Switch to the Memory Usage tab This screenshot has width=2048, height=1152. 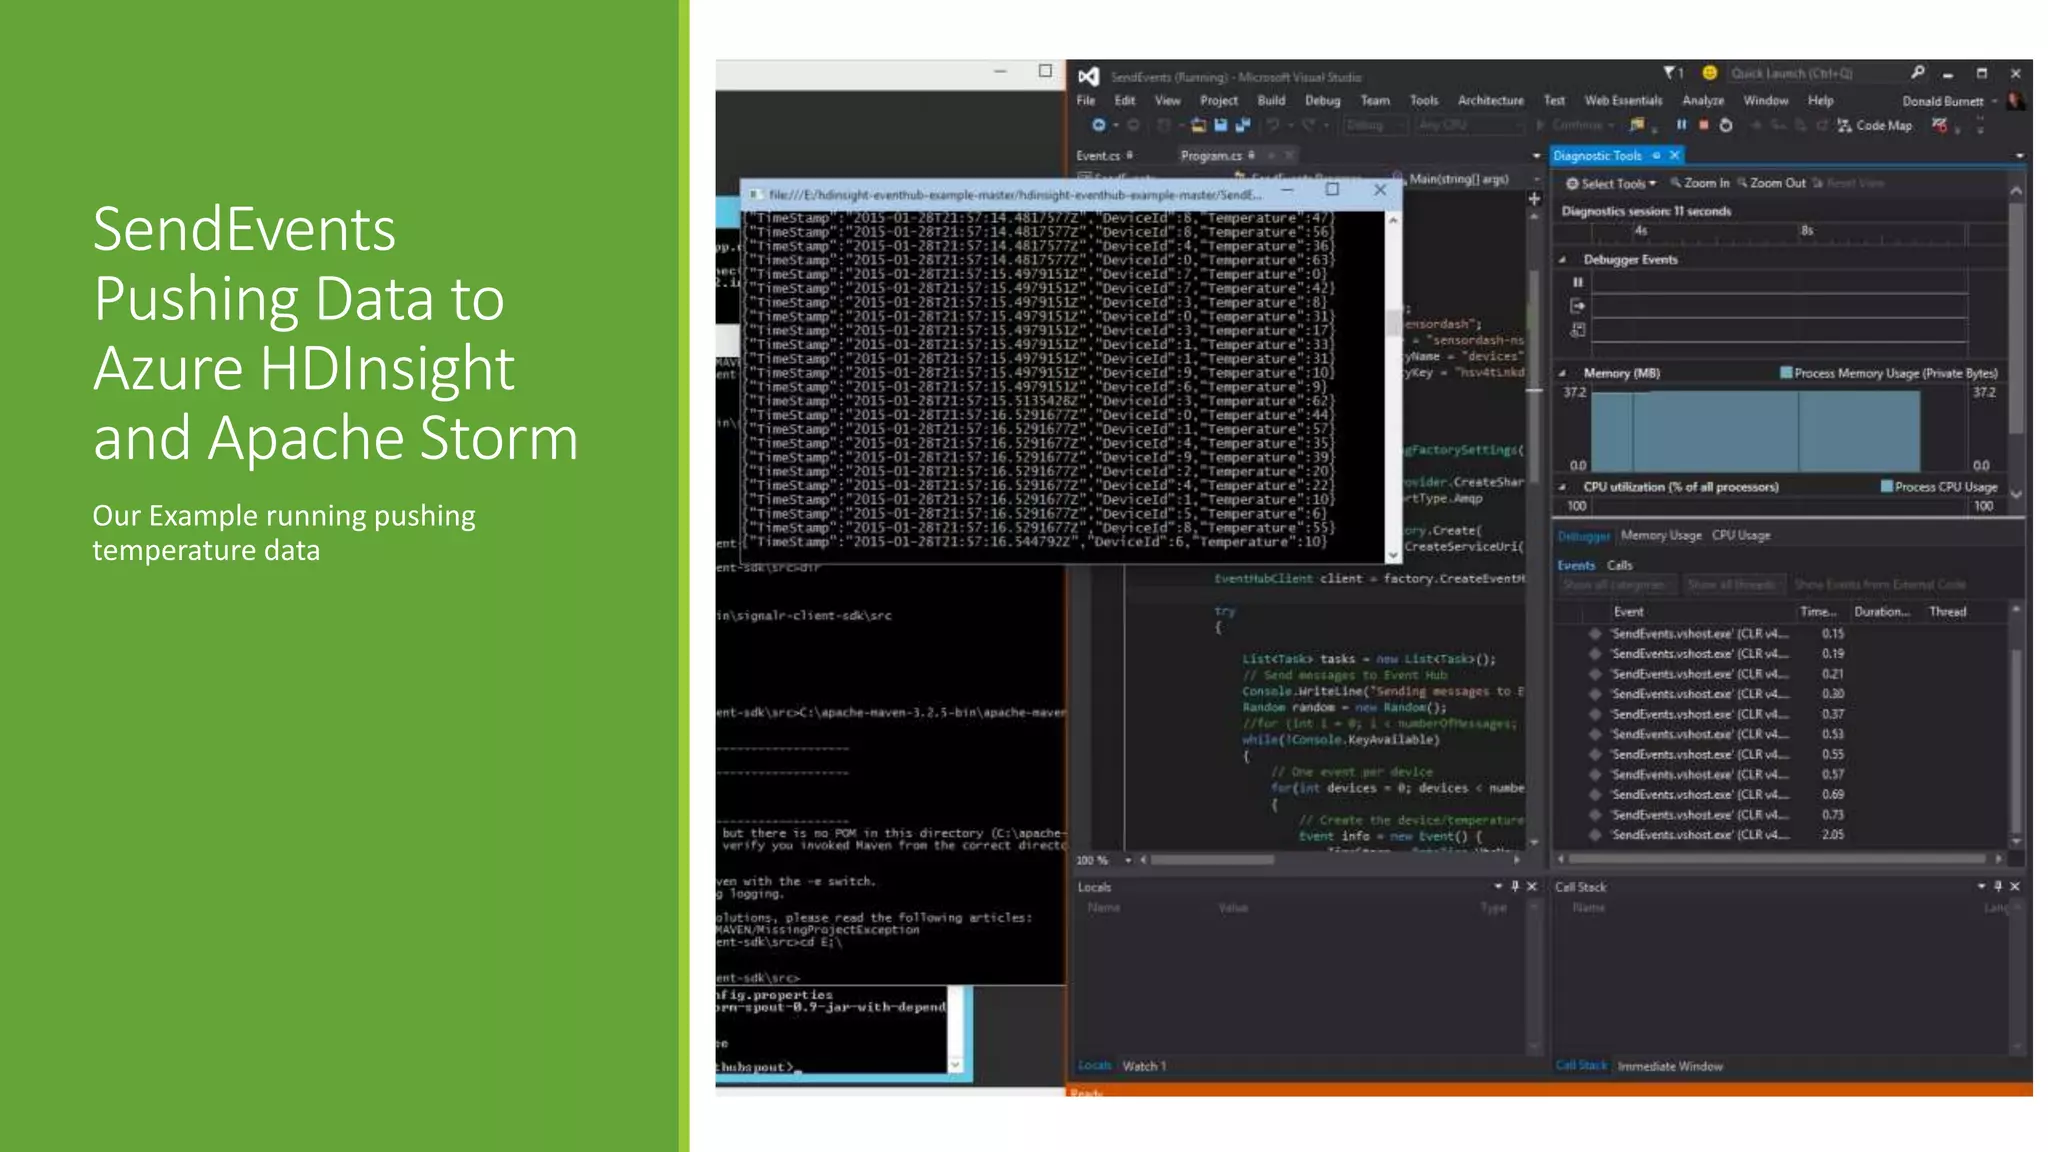[x=1661, y=536]
